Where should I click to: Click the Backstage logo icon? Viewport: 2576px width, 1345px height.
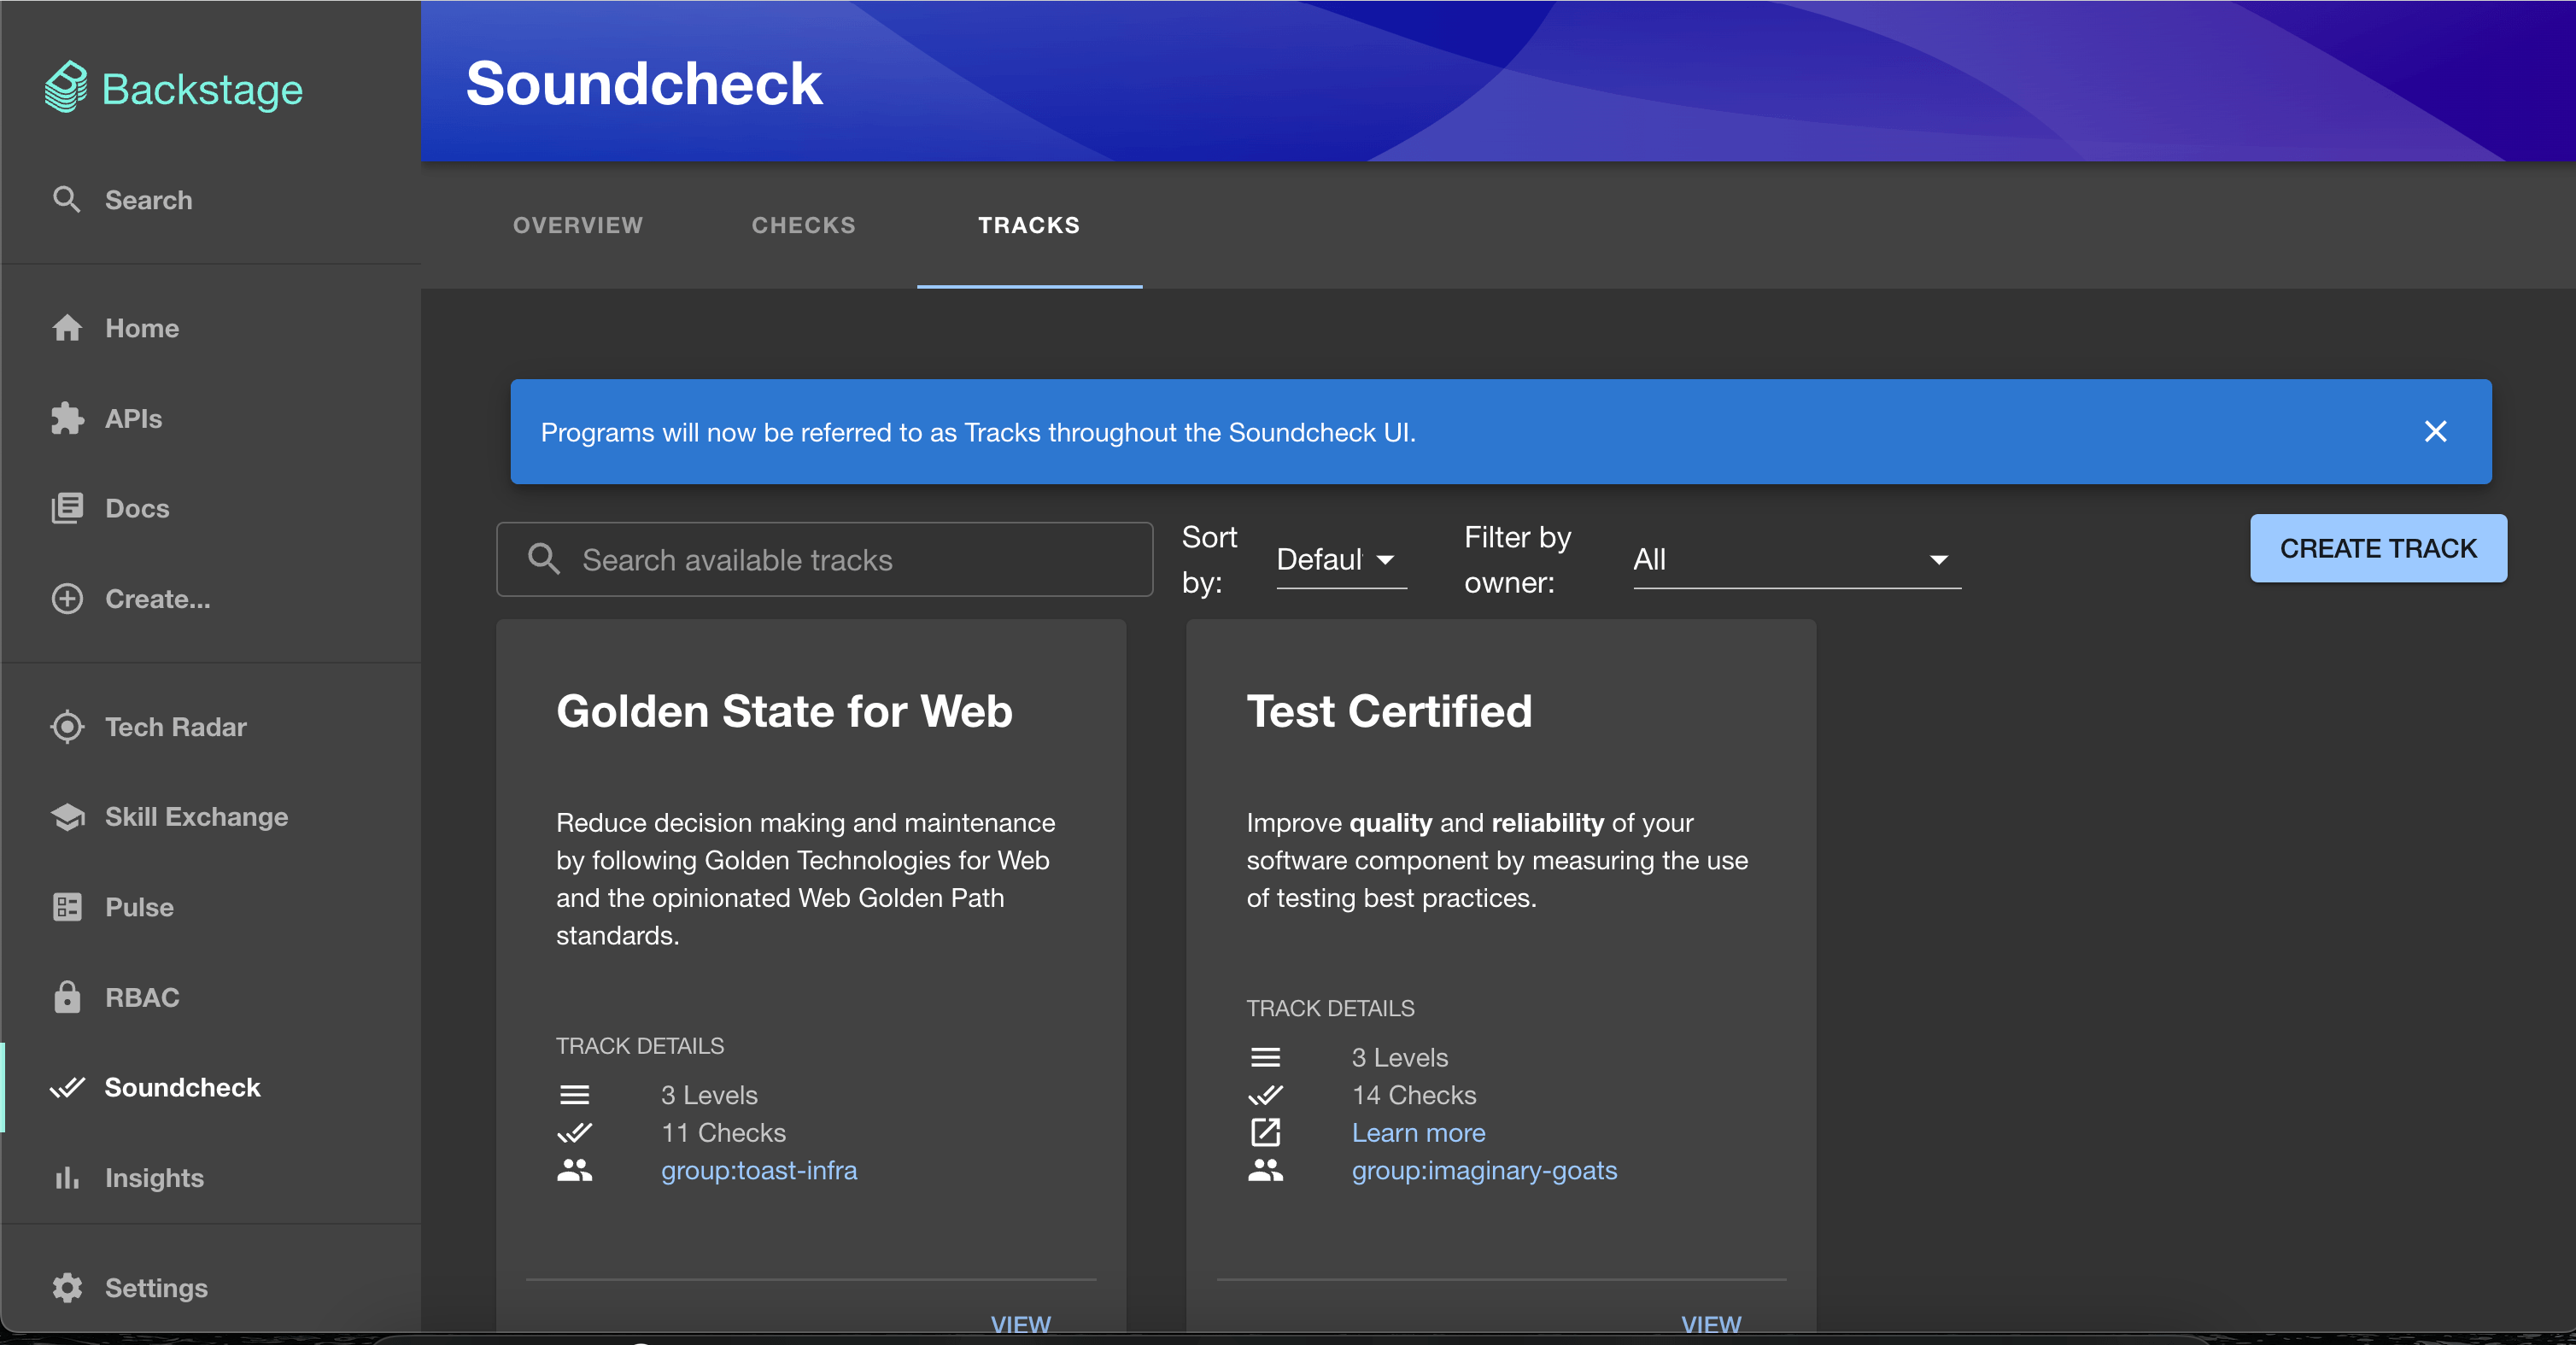[66, 88]
